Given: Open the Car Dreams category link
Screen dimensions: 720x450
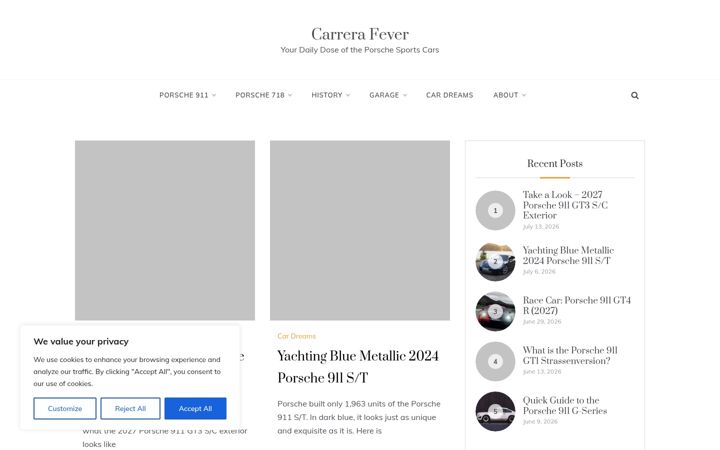Looking at the screenshot, I should (x=297, y=336).
